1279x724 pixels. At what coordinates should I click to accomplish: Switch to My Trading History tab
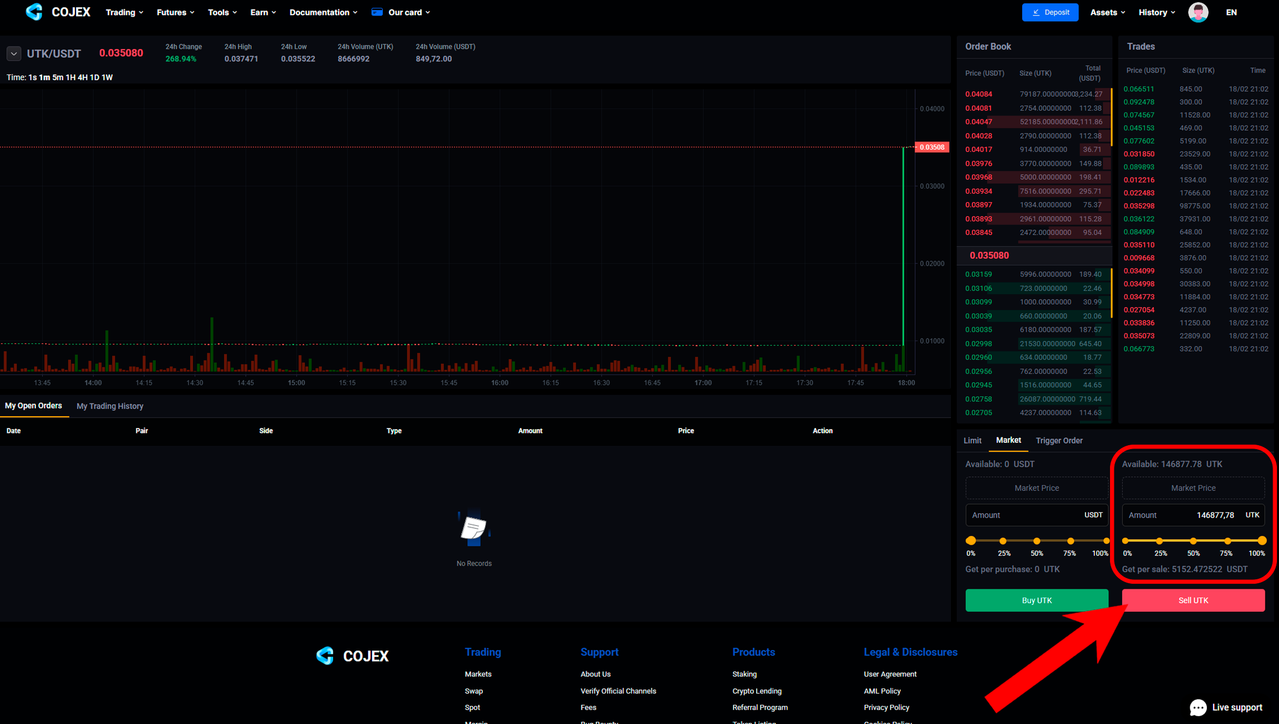coord(110,406)
